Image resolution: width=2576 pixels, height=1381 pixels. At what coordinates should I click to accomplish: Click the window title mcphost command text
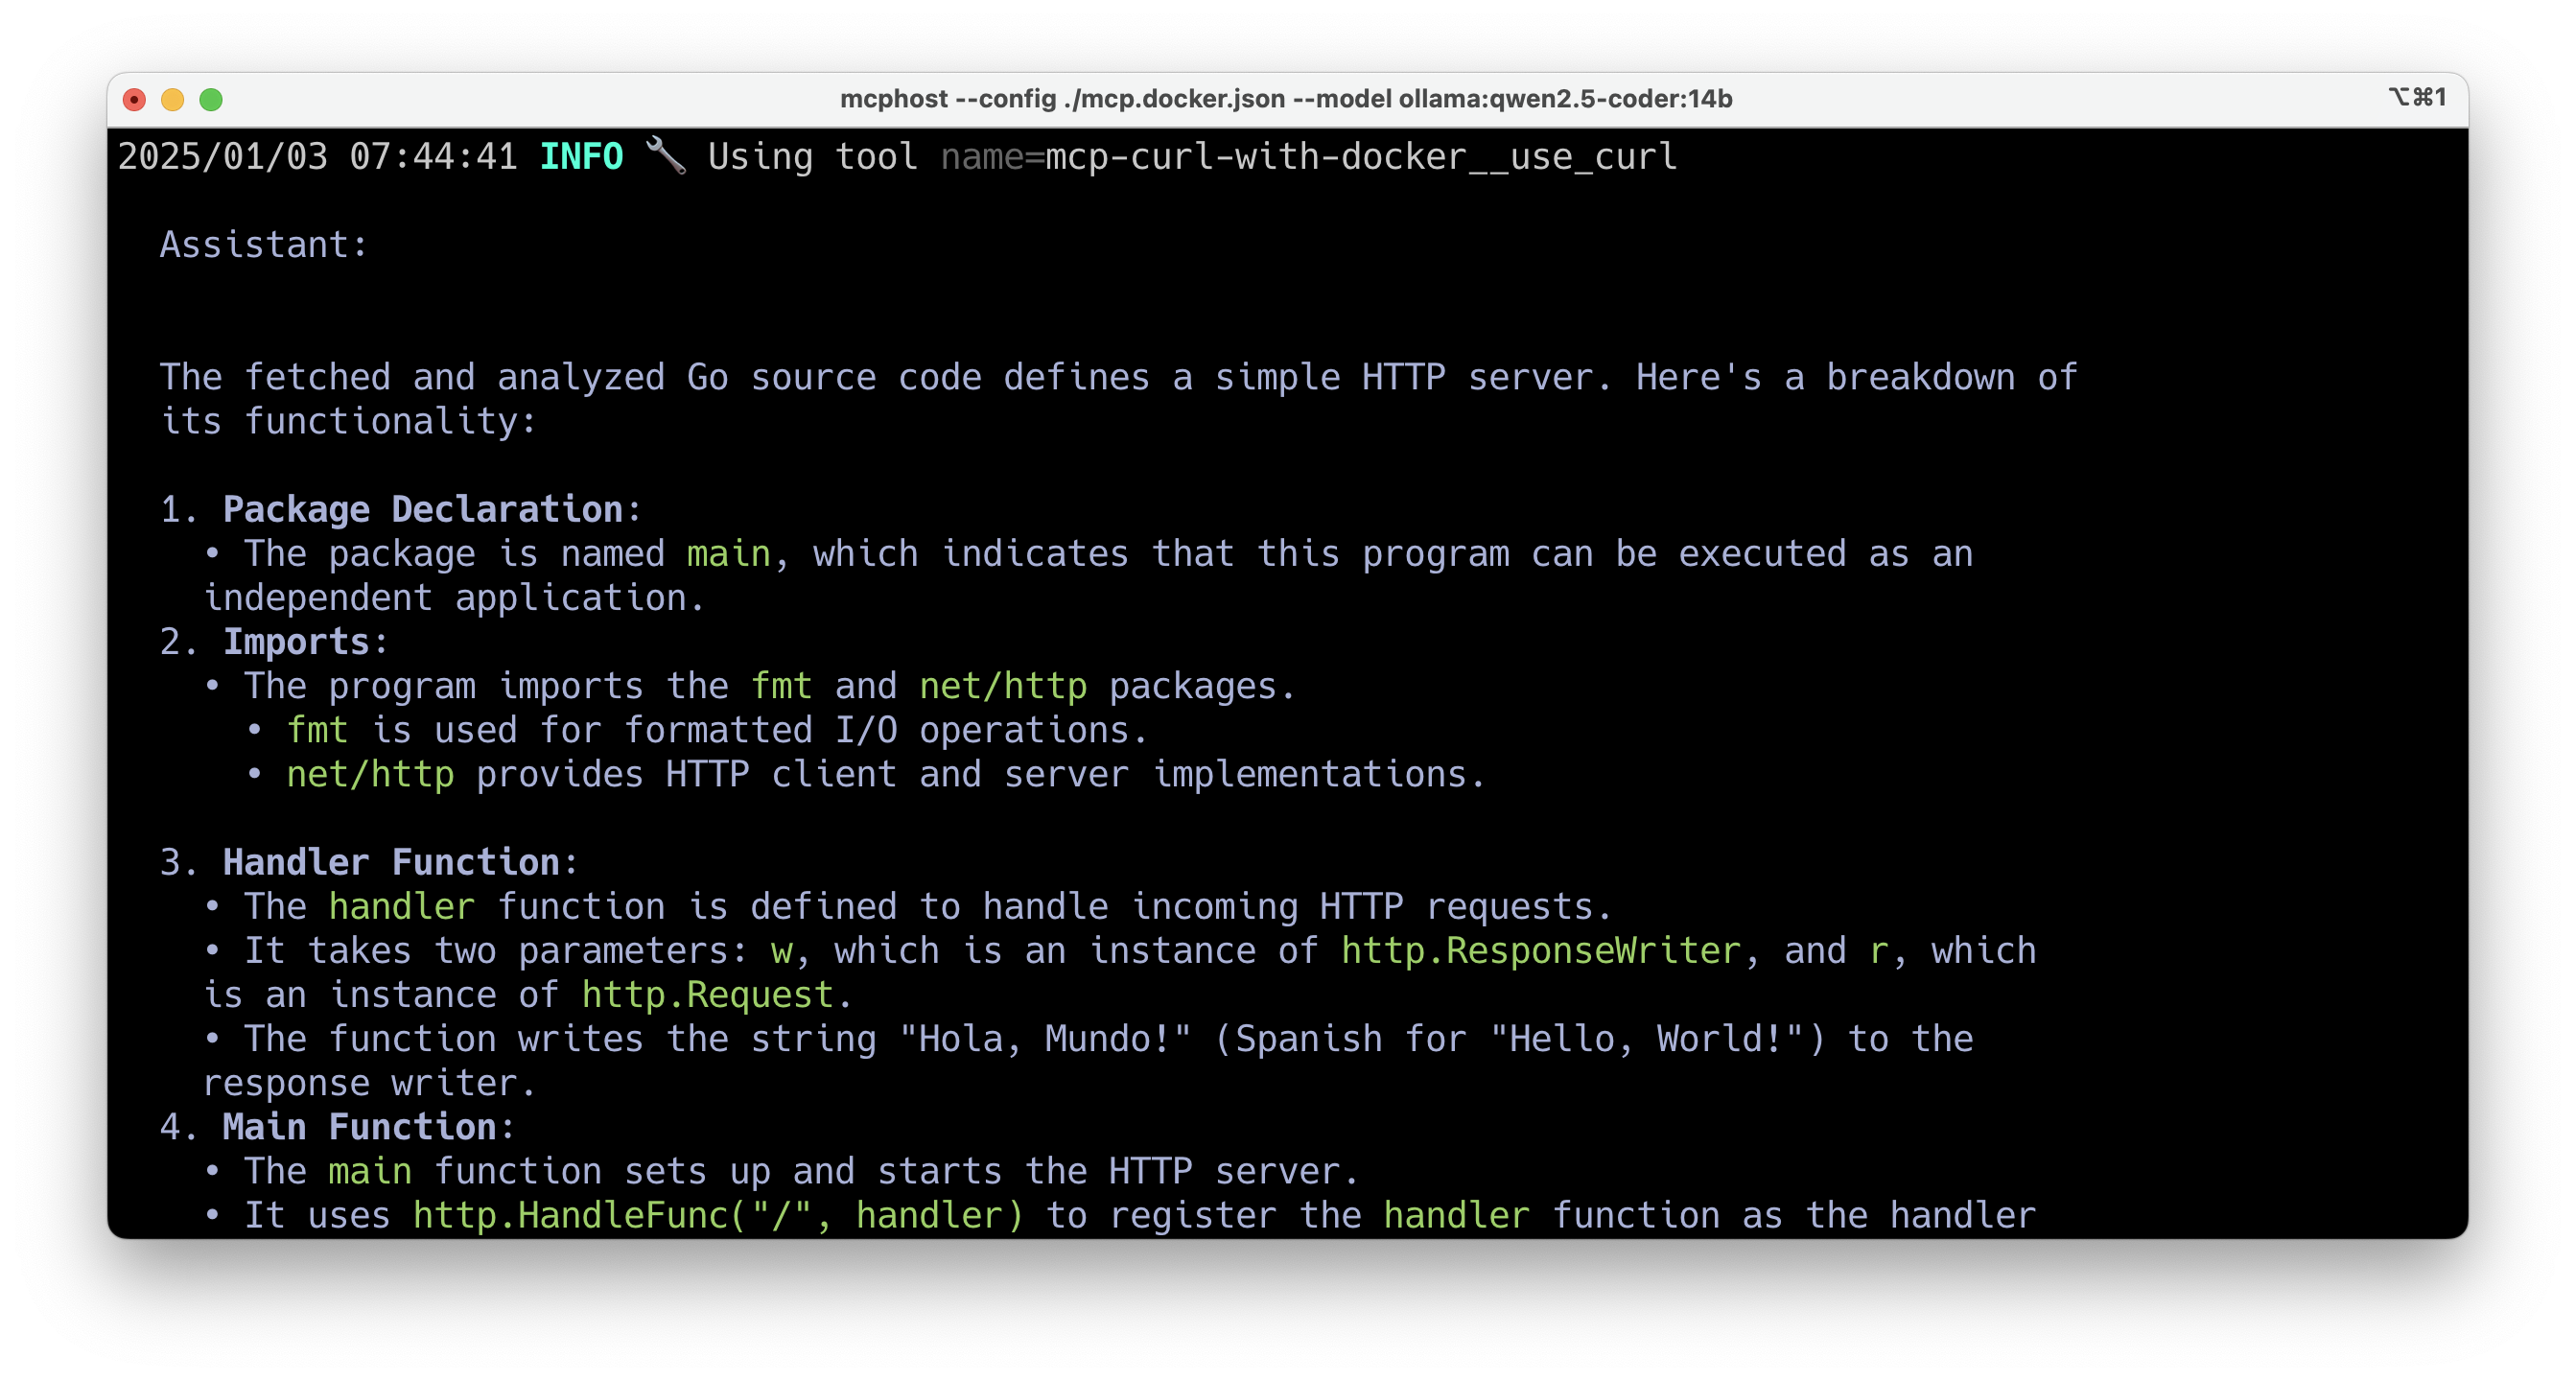tap(1285, 99)
